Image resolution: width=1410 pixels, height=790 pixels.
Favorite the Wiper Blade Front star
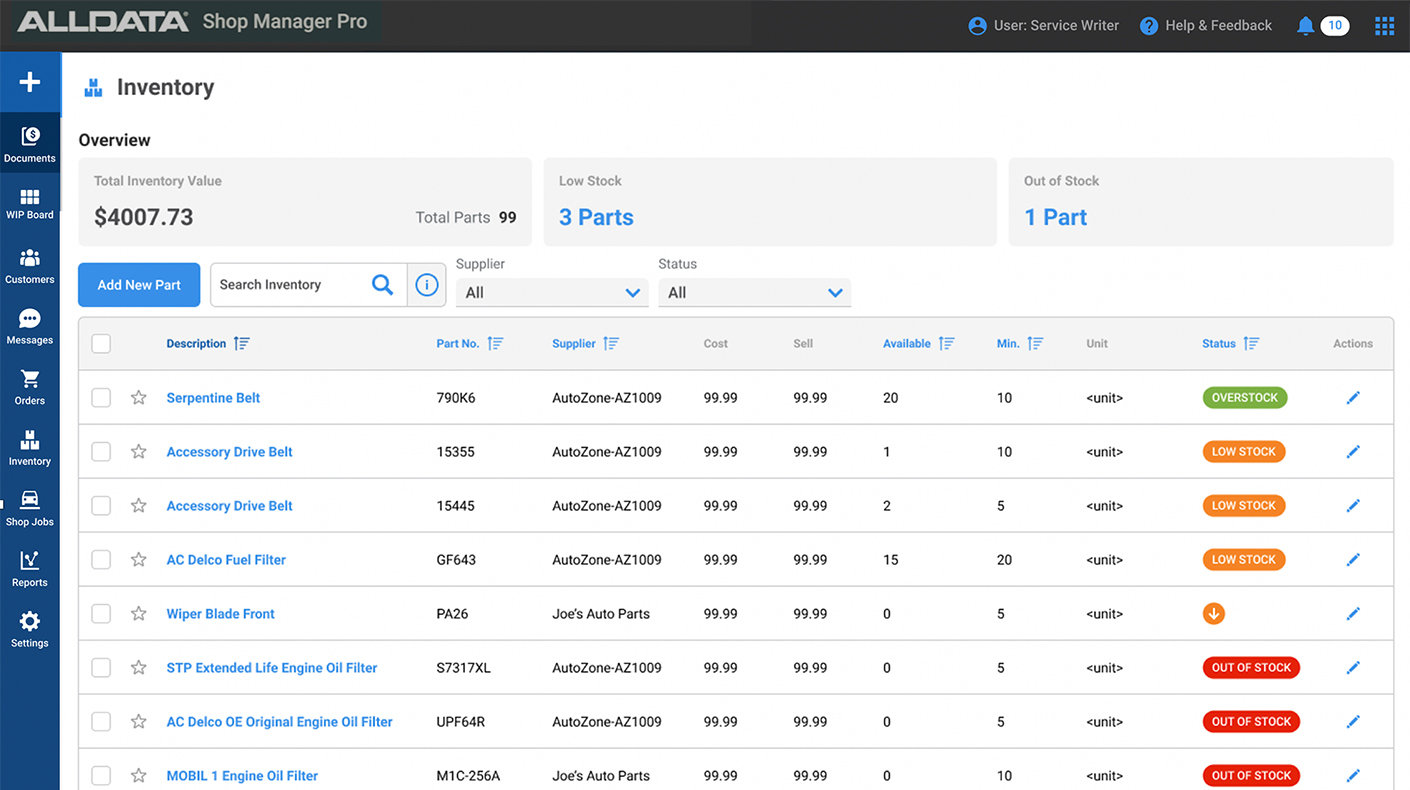pos(139,614)
